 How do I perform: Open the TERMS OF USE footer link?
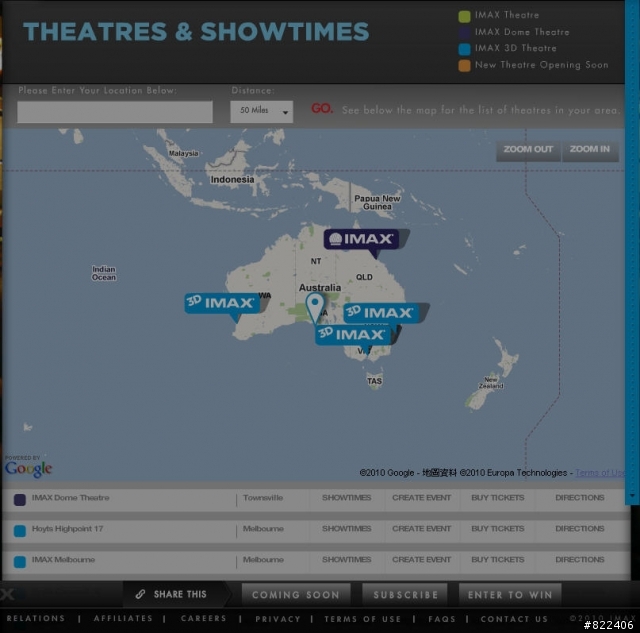pos(362,619)
